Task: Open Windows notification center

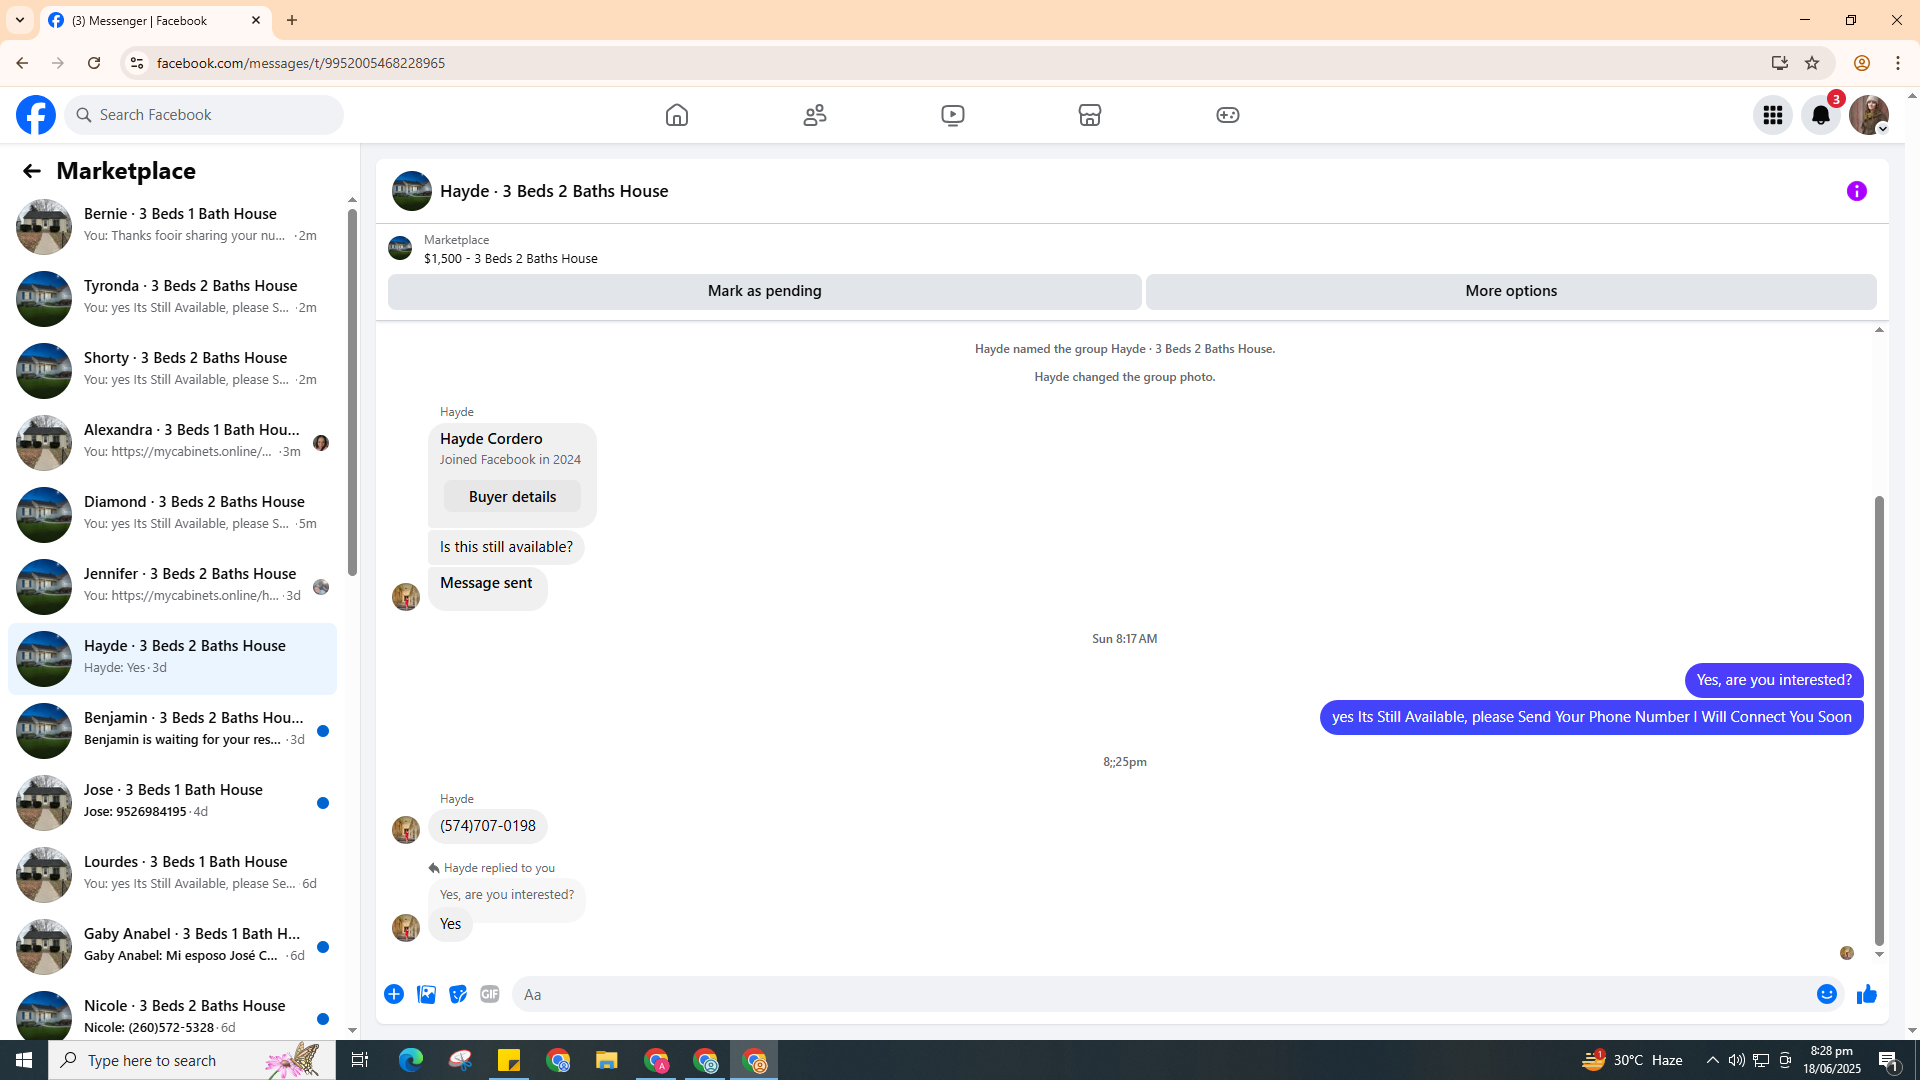Action: 1889,1060
